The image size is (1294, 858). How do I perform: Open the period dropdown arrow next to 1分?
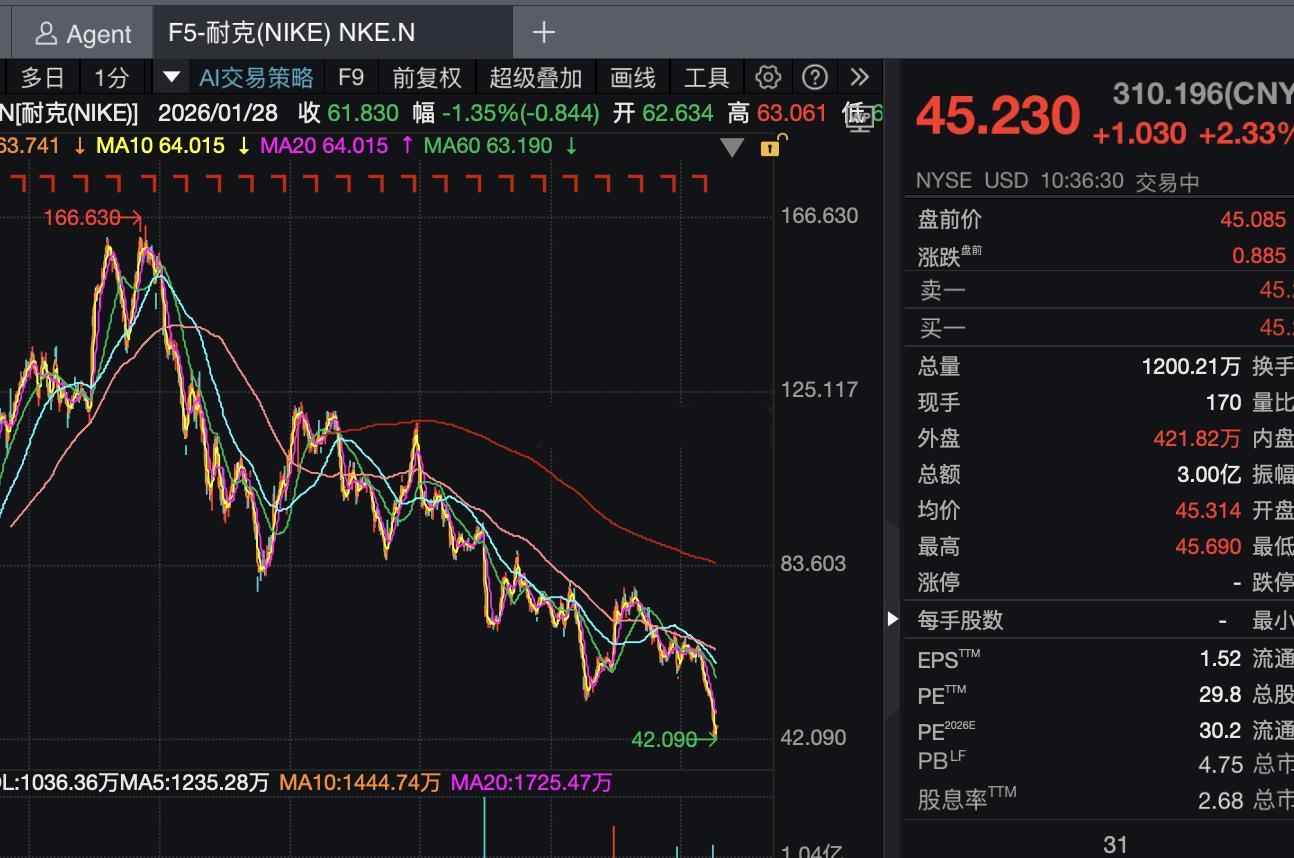point(171,77)
